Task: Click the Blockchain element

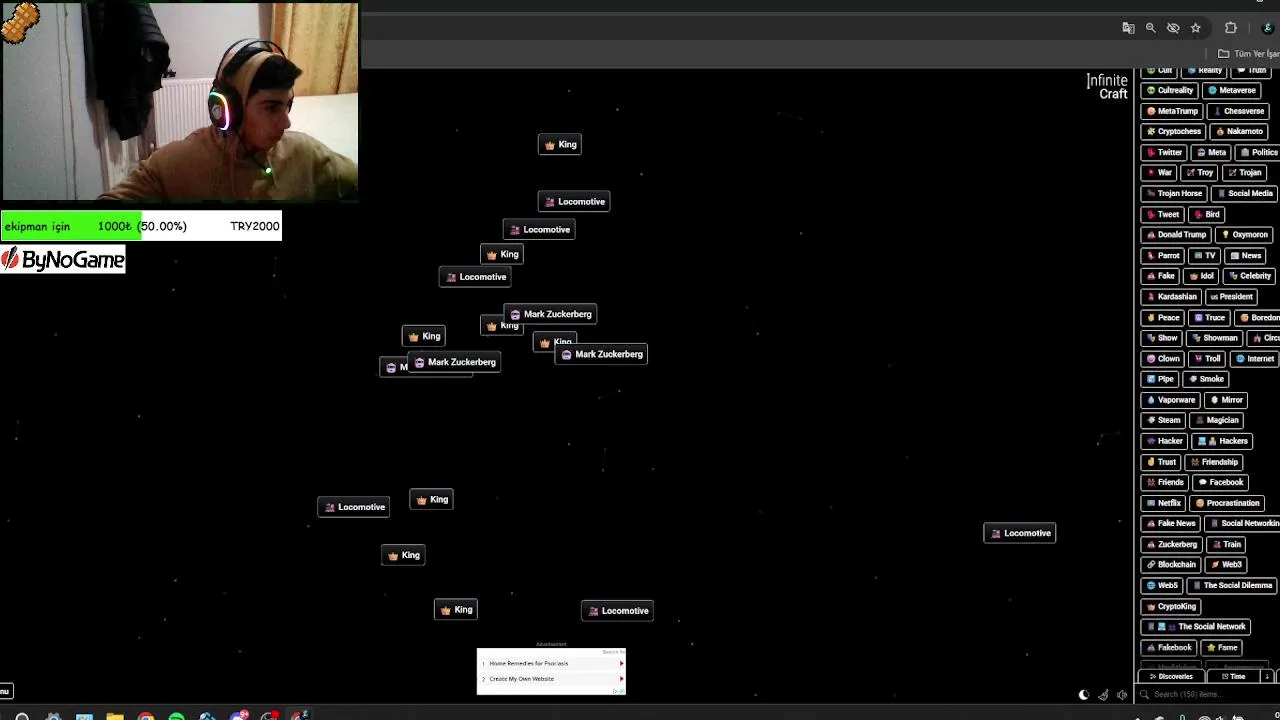Action: point(1171,565)
